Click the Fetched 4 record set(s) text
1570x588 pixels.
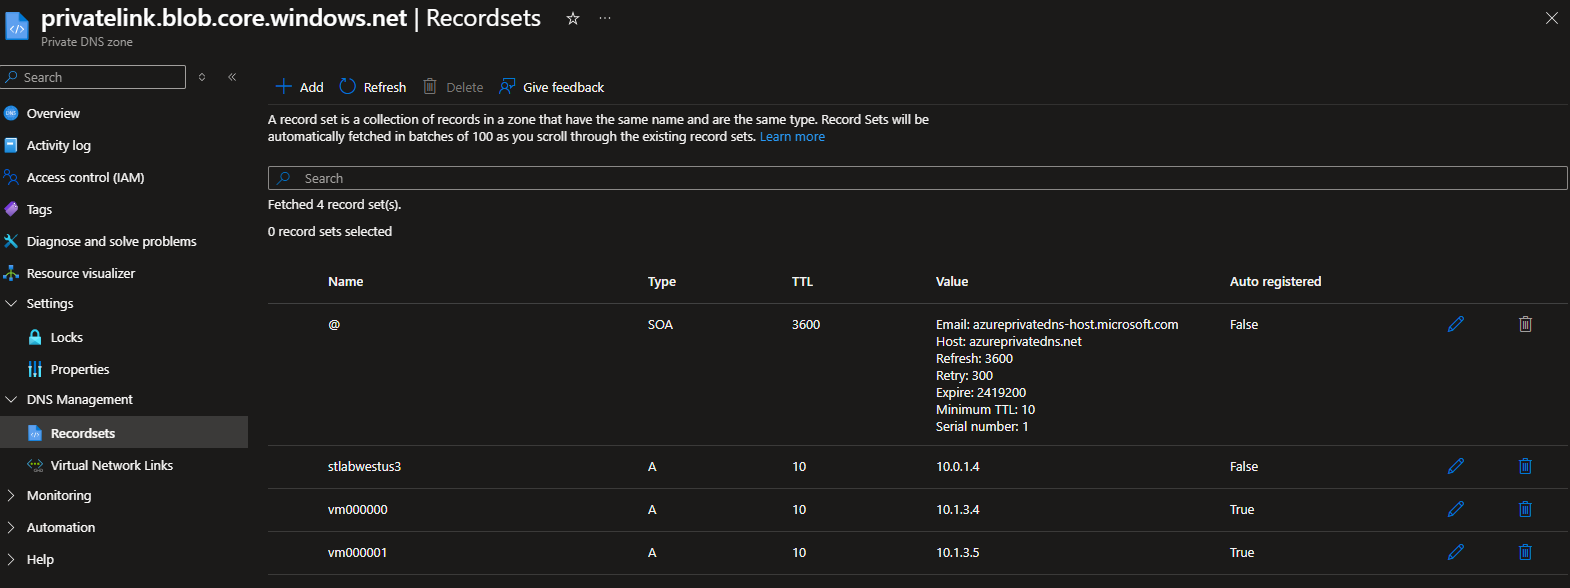[334, 204]
